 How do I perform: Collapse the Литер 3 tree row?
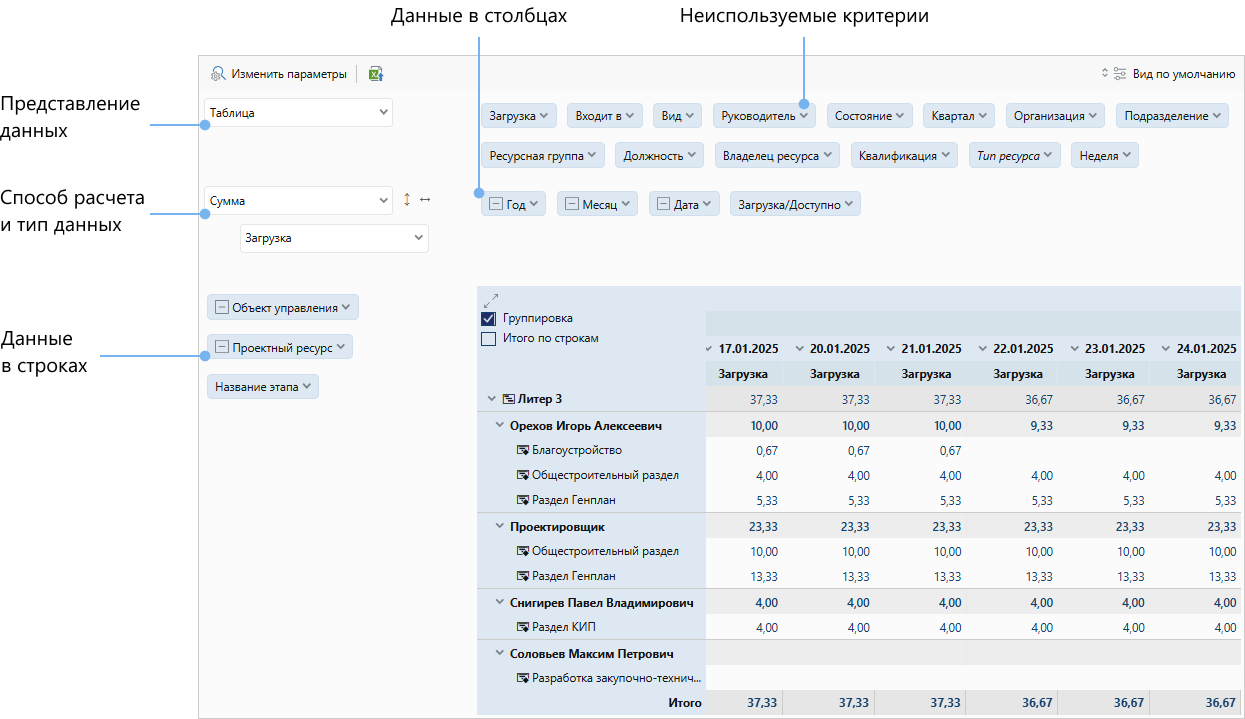491,399
